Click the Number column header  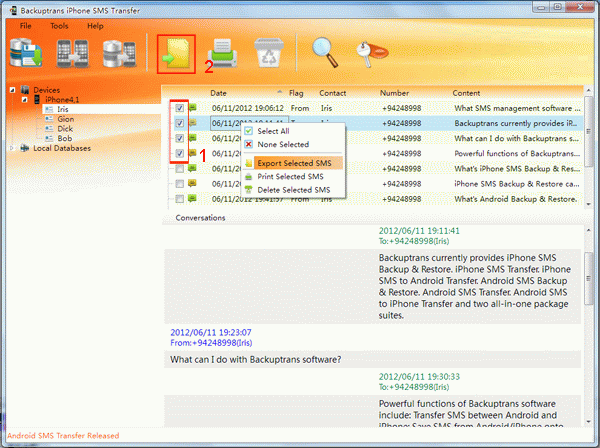[394, 93]
